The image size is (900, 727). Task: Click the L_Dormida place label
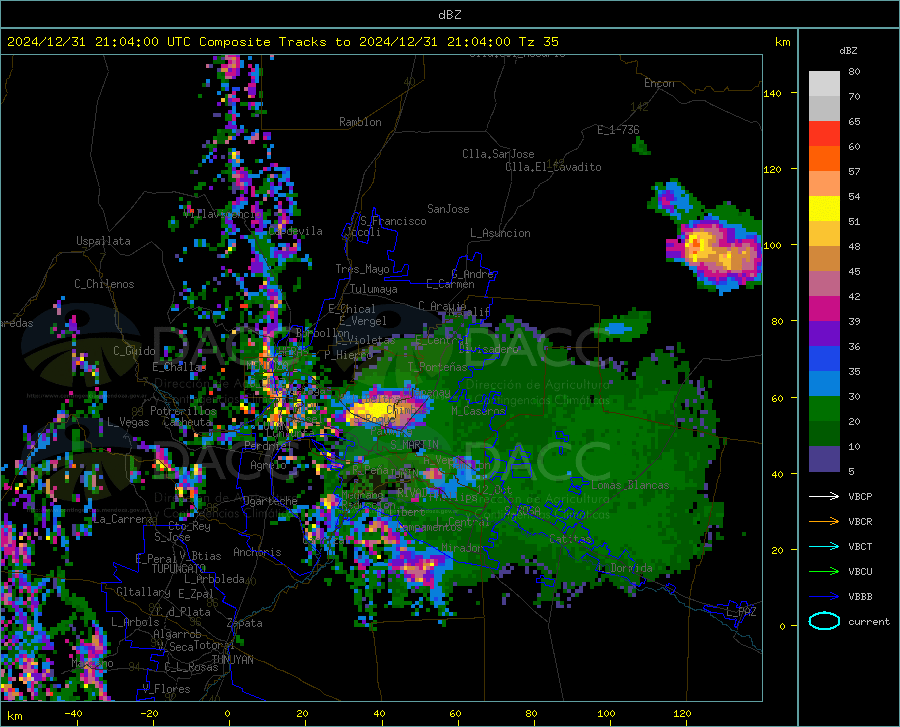626,568
